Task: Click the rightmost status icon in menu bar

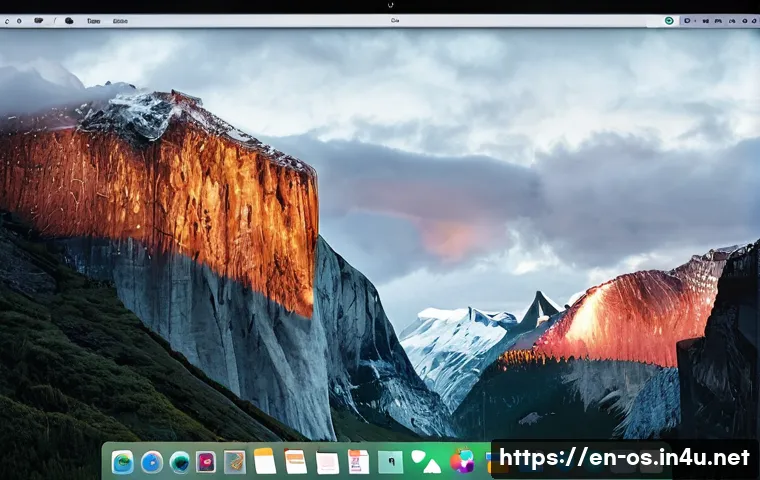Action: [755, 20]
